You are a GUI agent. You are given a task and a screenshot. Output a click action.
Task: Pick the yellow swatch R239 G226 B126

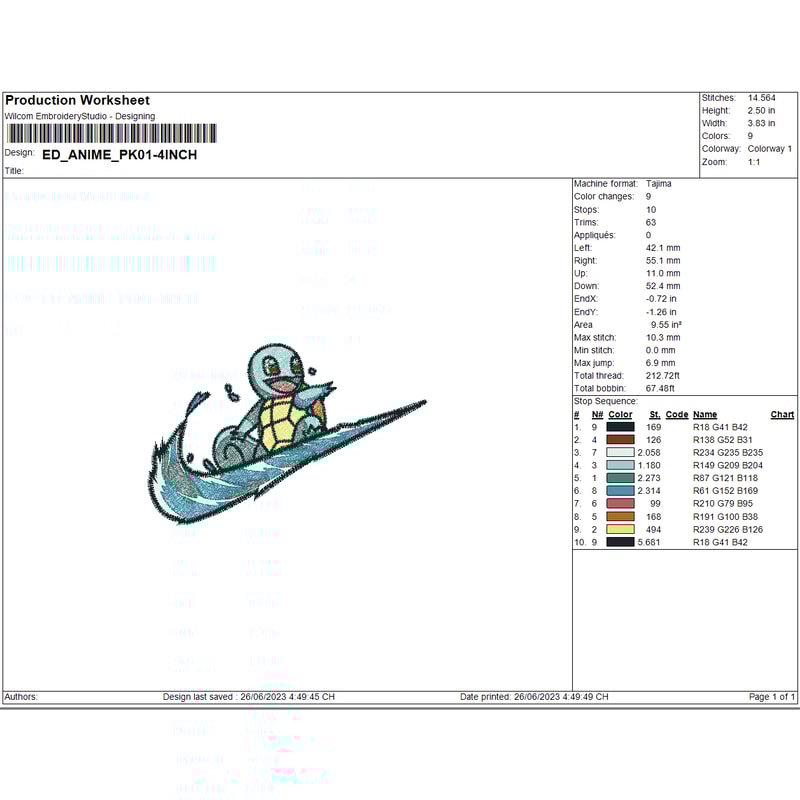(620, 529)
